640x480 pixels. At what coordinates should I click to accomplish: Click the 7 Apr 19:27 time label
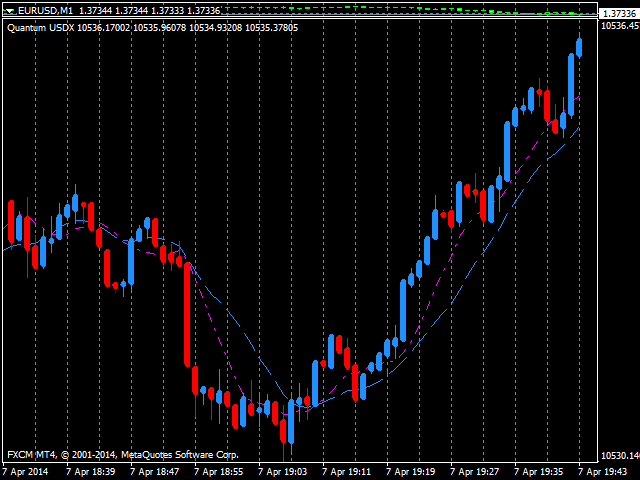pos(475,471)
